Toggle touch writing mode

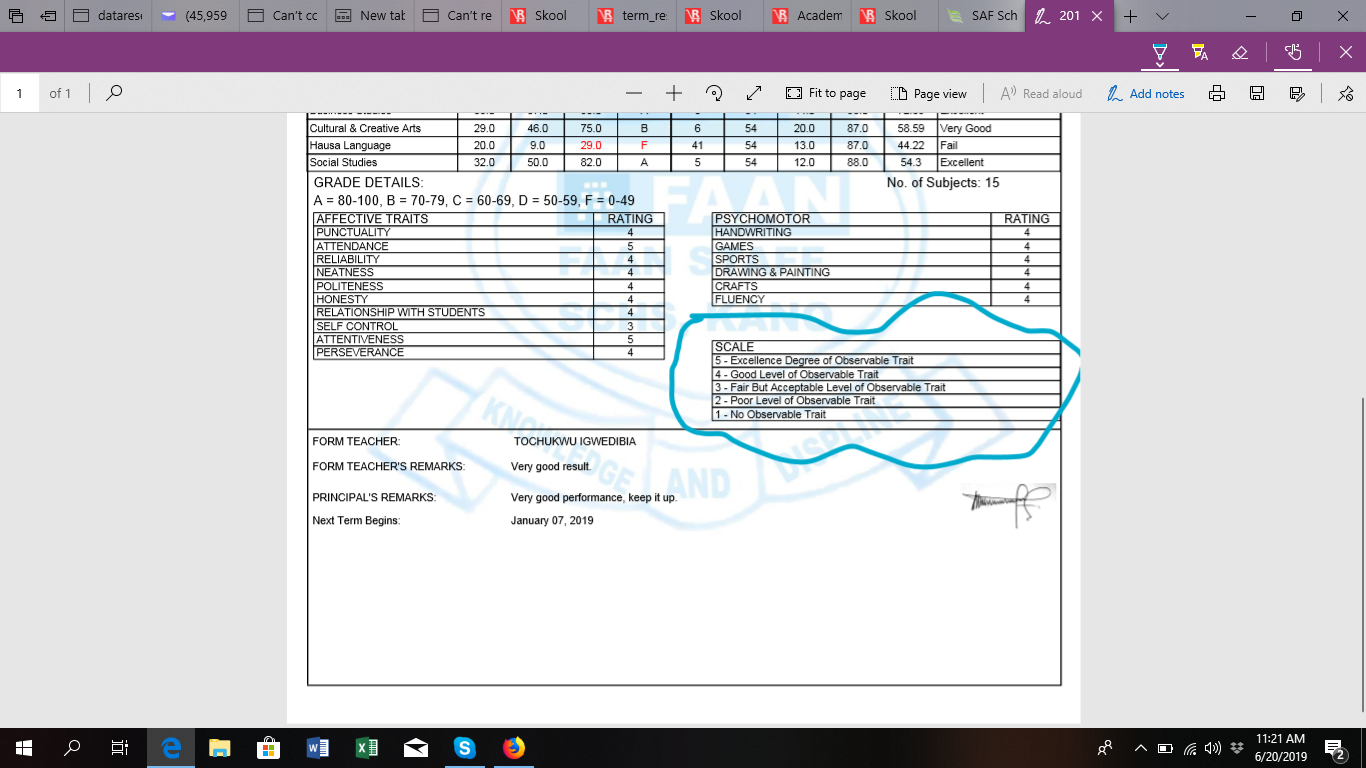click(1293, 53)
